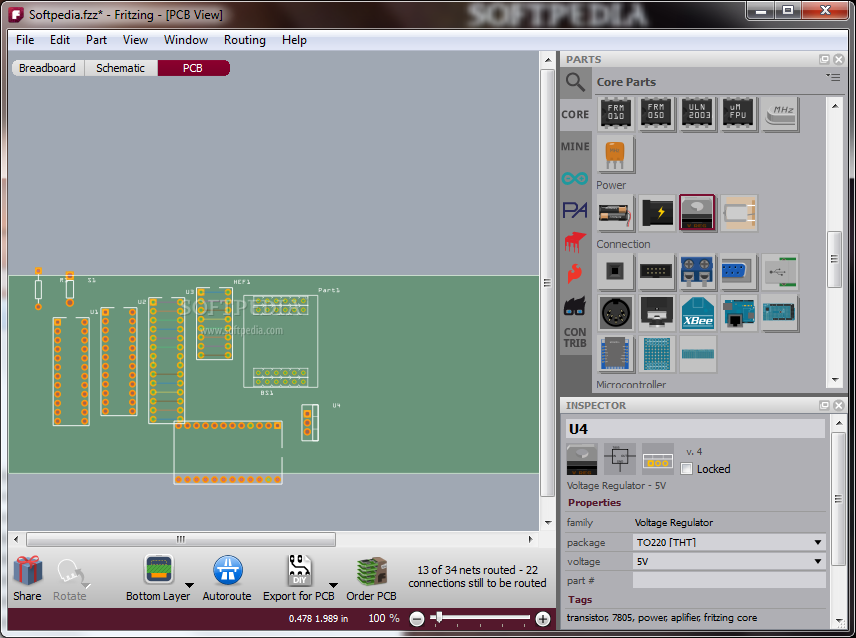This screenshot has width=856, height=638.
Task: Click the parts list vertical scrollbar
Action: pyautogui.click(x=834, y=259)
